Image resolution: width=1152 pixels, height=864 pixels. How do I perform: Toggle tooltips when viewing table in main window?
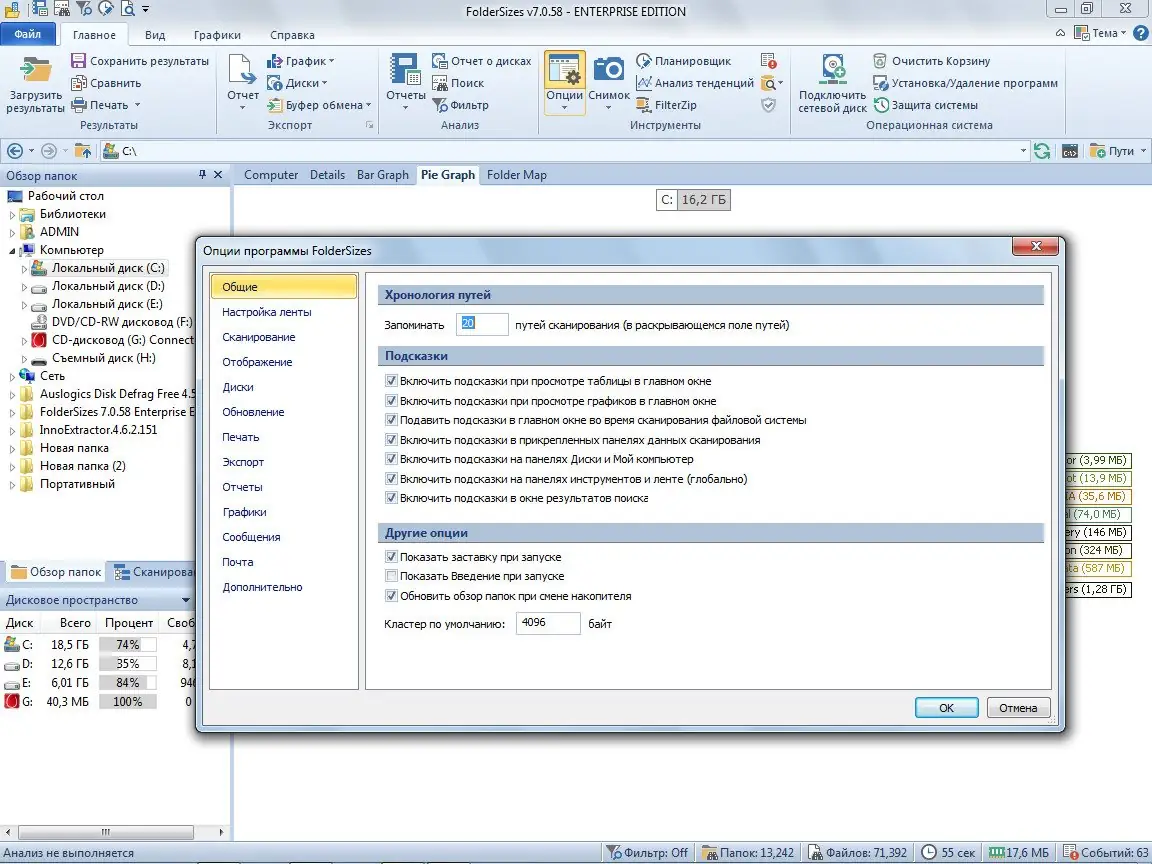[391, 381]
